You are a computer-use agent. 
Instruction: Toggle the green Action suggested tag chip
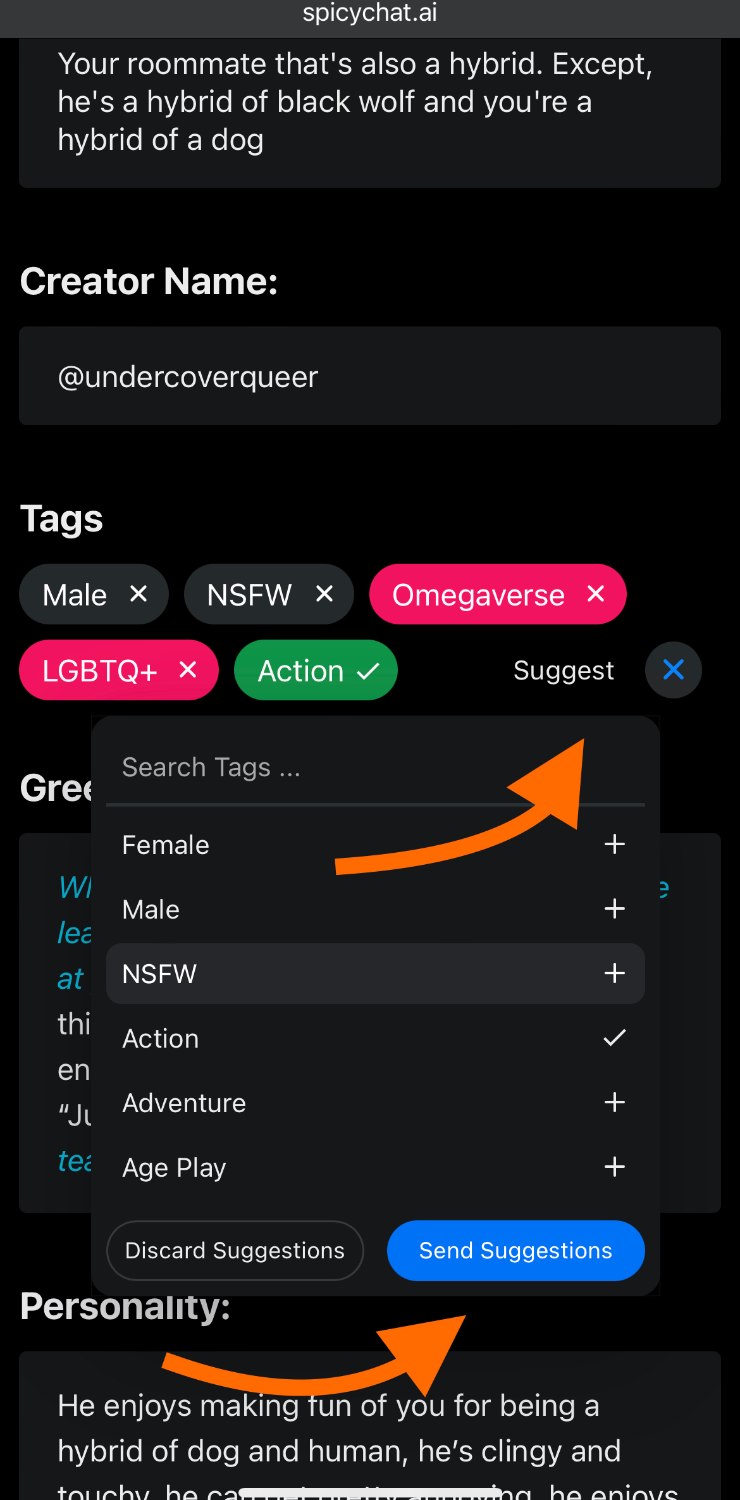coord(315,670)
